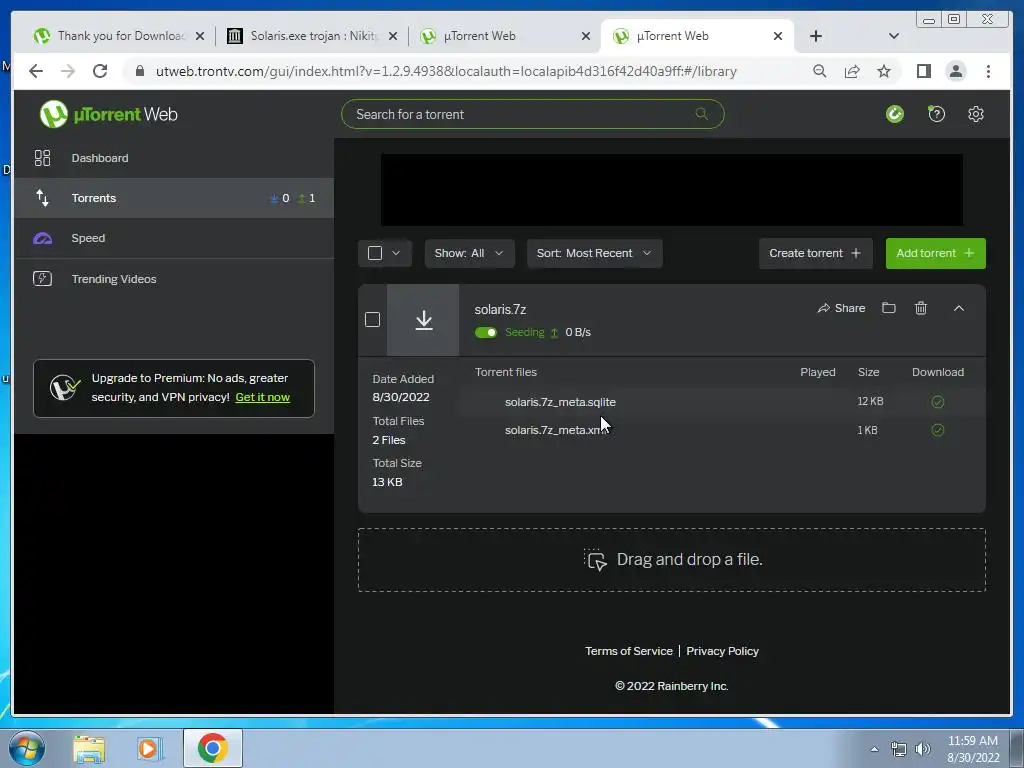
Task: Open the Dashboard sidebar item
Action: 174,158
